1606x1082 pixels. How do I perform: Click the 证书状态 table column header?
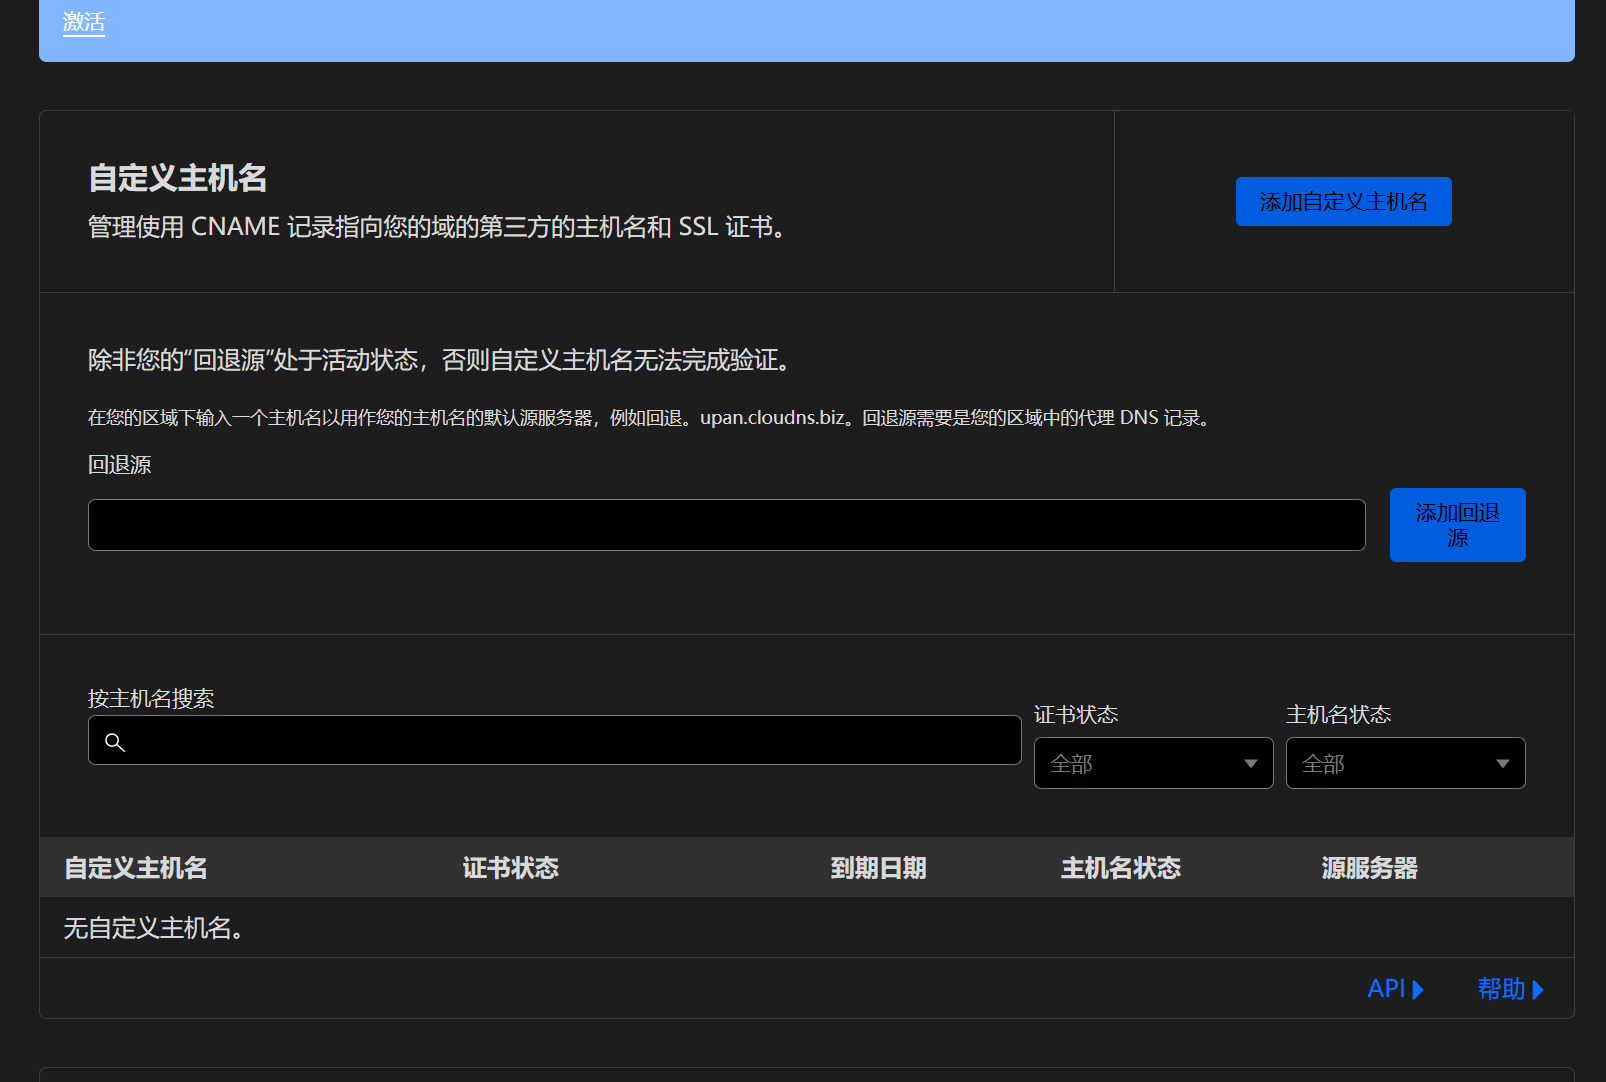pyautogui.click(x=510, y=868)
